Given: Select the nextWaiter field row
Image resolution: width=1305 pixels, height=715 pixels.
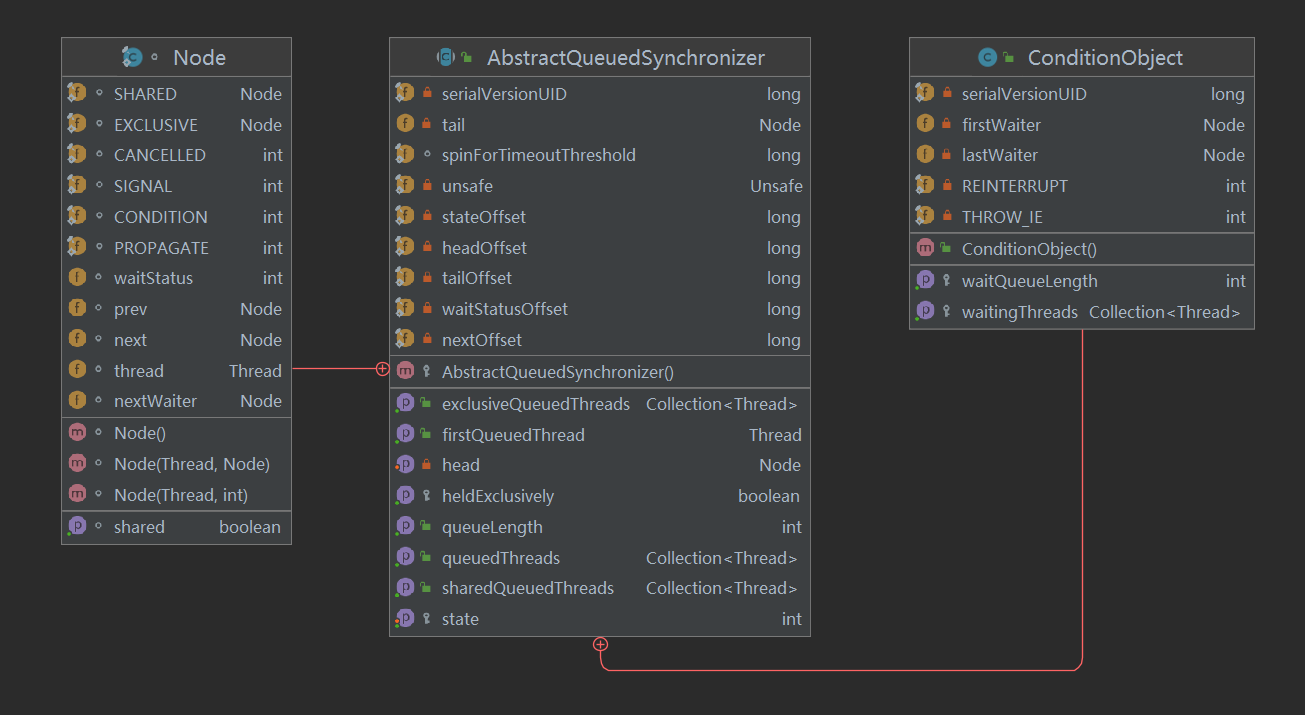Looking at the screenshot, I should (x=176, y=401).
